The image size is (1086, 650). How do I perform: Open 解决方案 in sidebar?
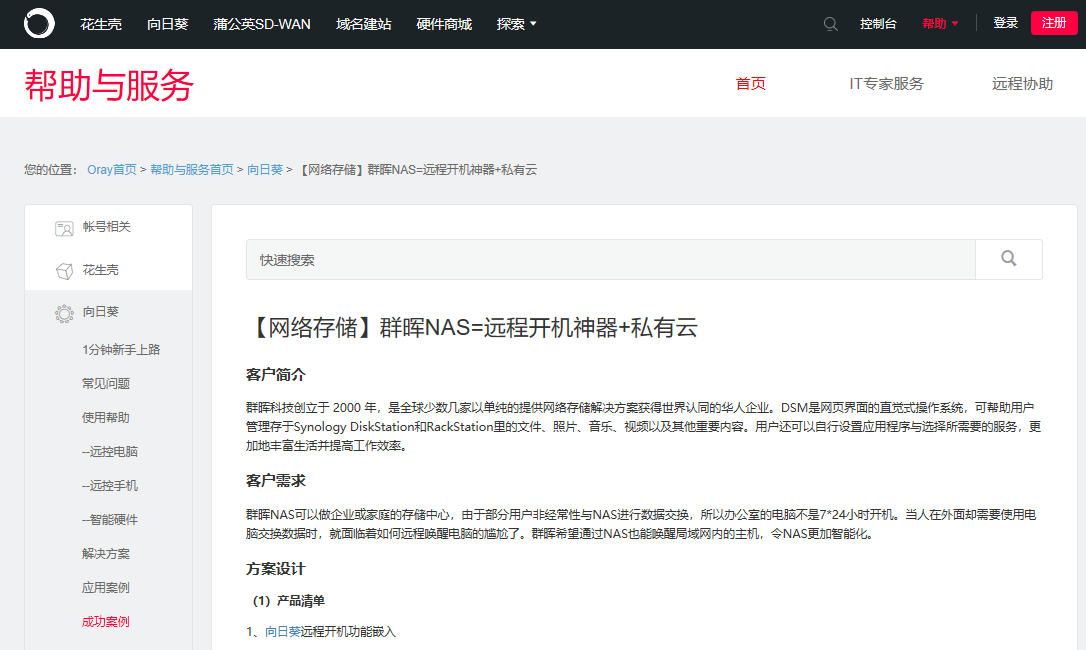[x=106, y=554]
